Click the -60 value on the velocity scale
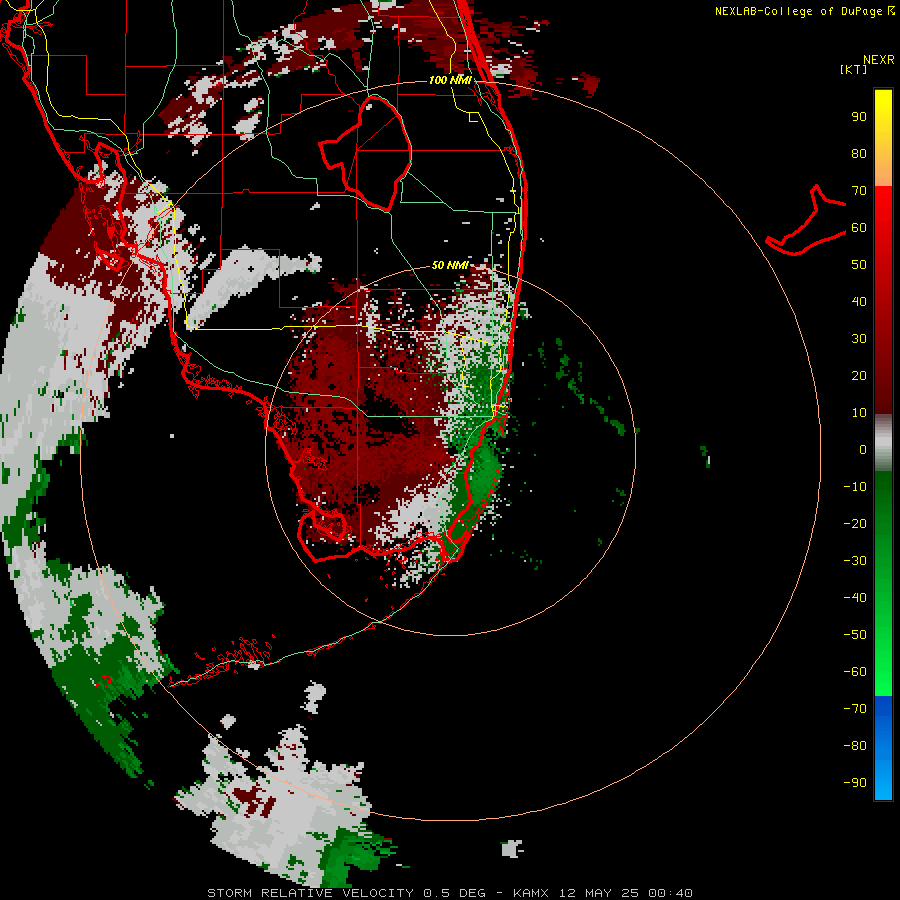 pyautogui.click(x=855, y=672)
